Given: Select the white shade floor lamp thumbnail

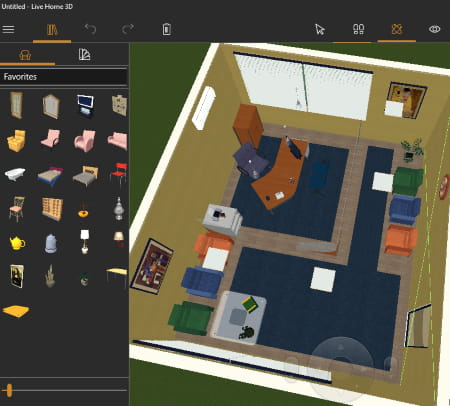Looking at the screenshot, I should click(x=85, y=241).
